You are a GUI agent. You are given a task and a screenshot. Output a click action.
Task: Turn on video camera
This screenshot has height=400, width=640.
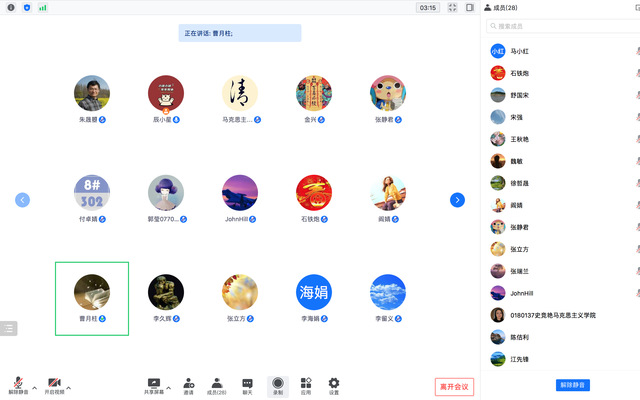[x=53, y=385]
